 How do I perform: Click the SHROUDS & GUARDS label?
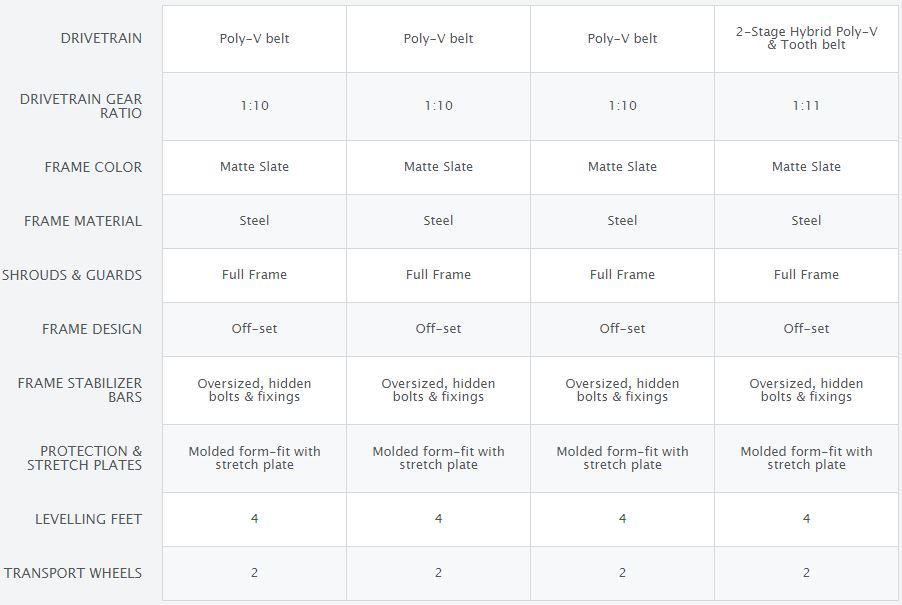(72, 275)
